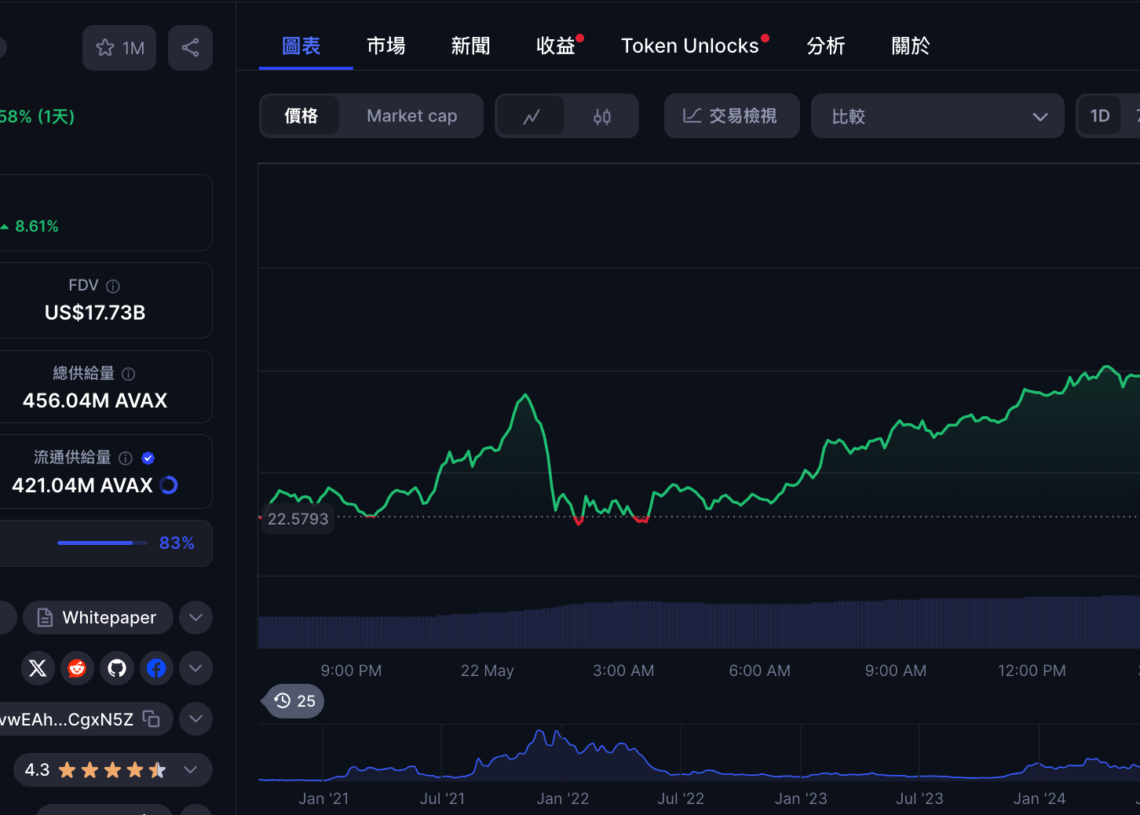Screen dimensions: 1140x815
Task: Open the Facebook page icon
Action: [x=156, y=668]
